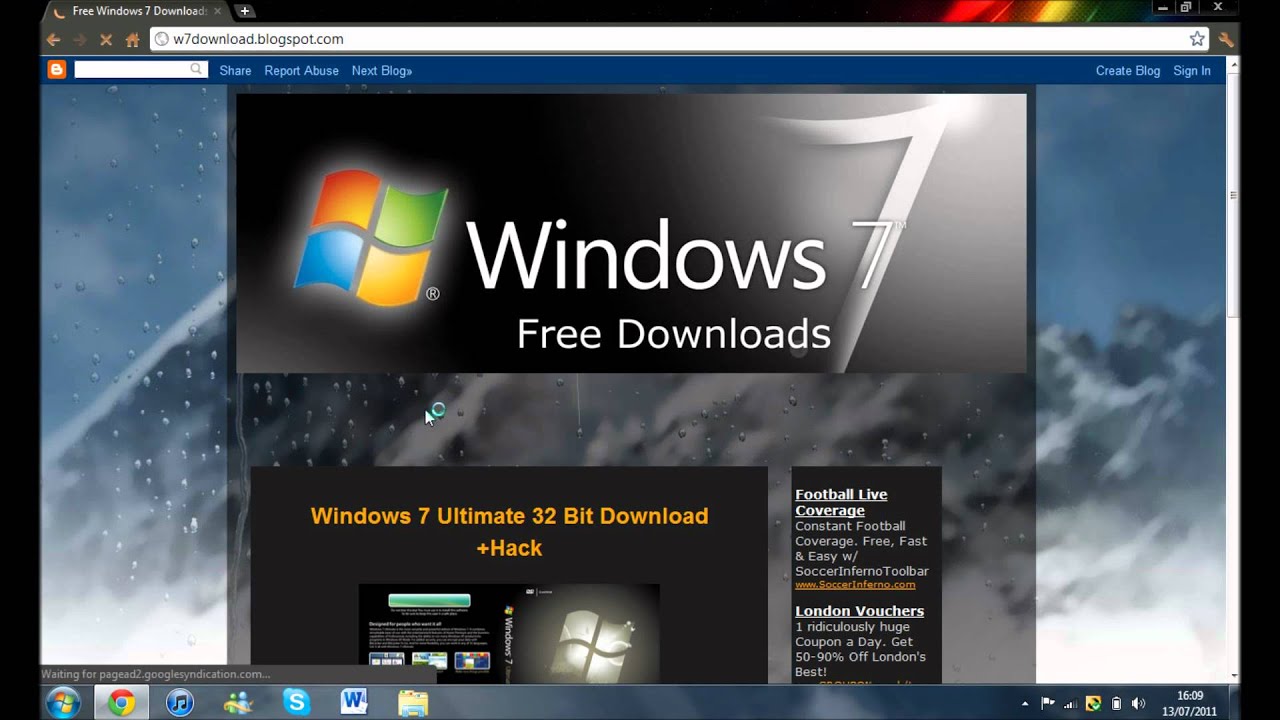
Task: Click the magnifier icon in Blogger search
Action: pos(197,69)
